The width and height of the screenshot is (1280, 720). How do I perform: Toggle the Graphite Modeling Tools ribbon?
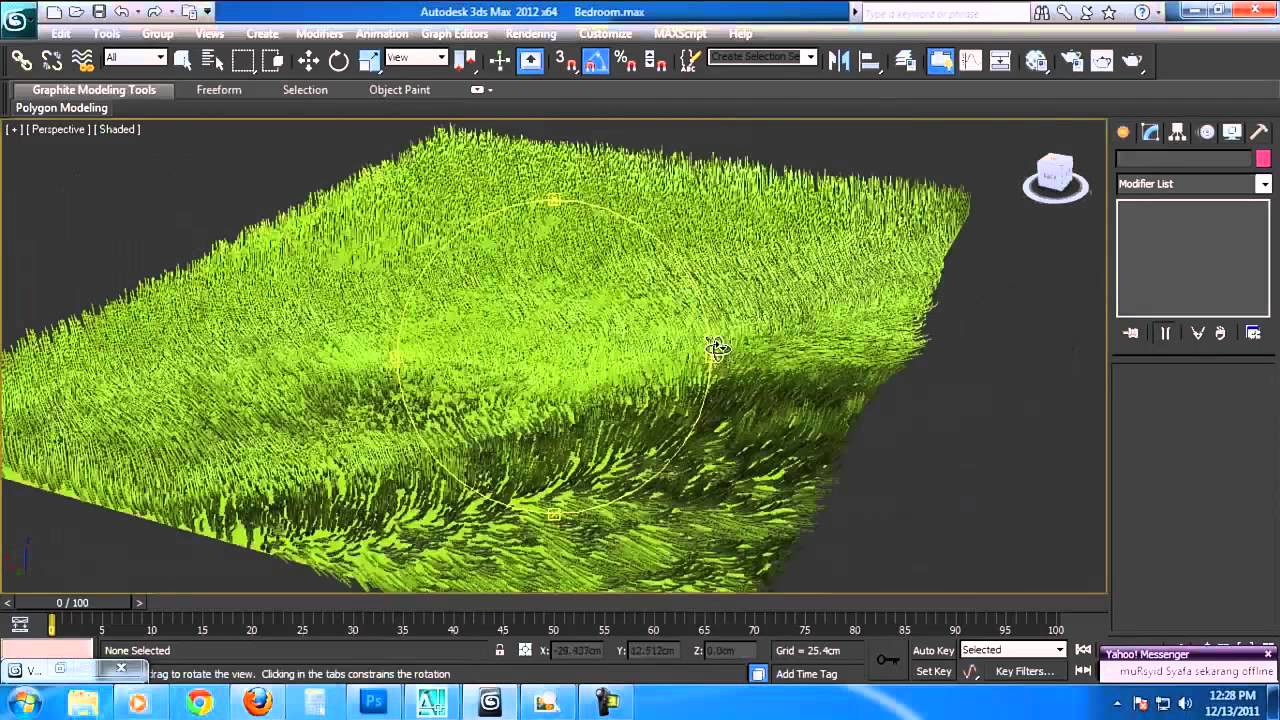pyautogui.click(x=941, y=61)
